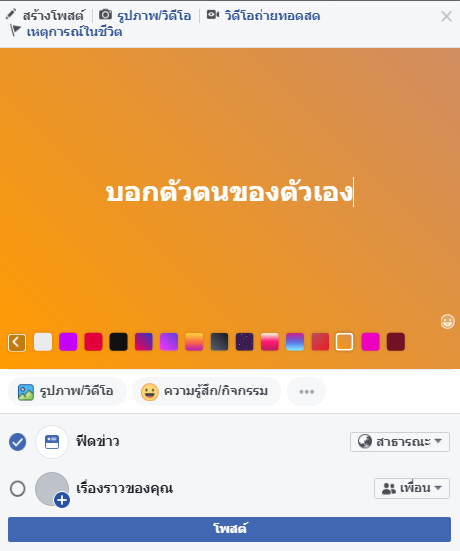Click the ความรู้สึก/กิจกรรม button
The height and width of the screenshot is (551, 460).
[x=207, y=391]
